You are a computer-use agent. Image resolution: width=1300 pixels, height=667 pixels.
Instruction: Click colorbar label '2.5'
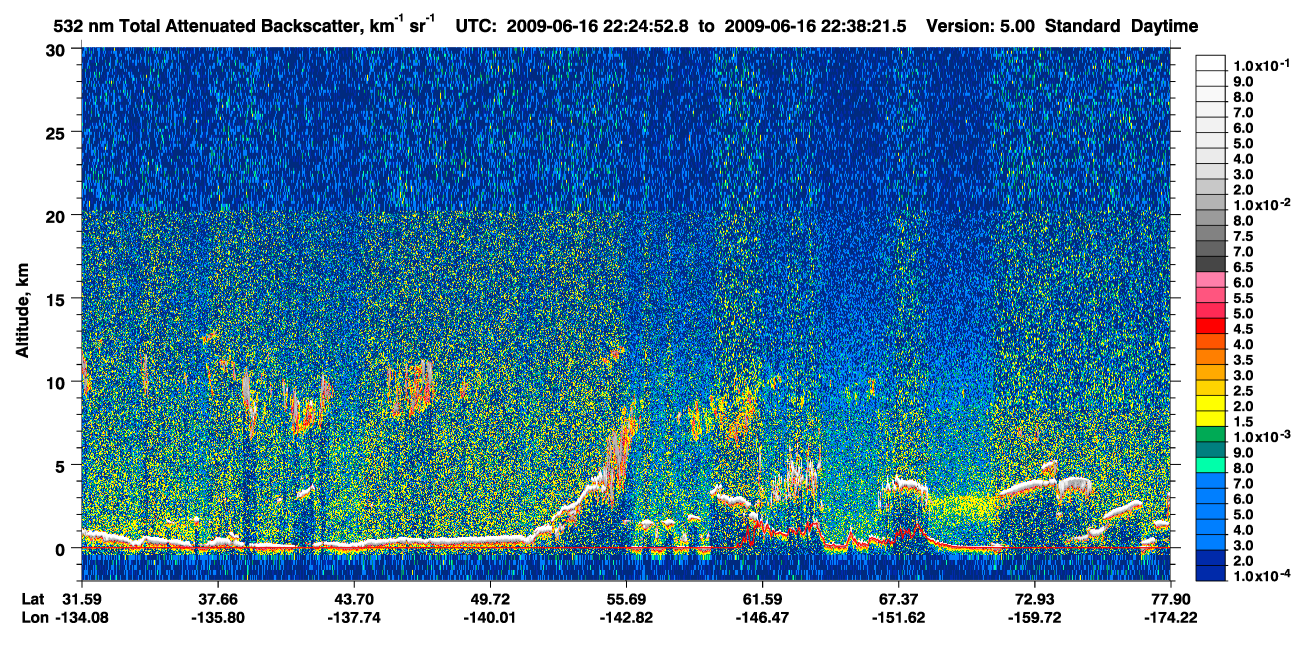click(x=1243, y=389)
